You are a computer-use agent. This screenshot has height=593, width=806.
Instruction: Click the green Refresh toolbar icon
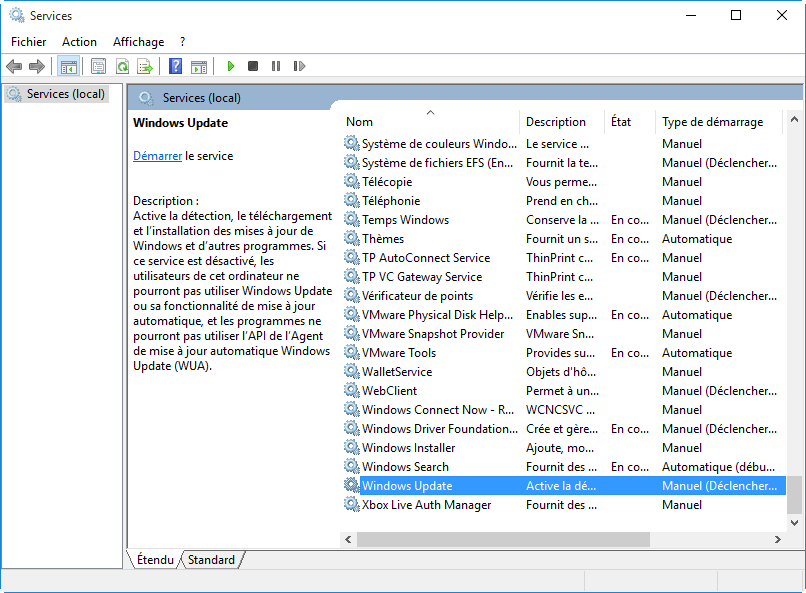[122, 66]
